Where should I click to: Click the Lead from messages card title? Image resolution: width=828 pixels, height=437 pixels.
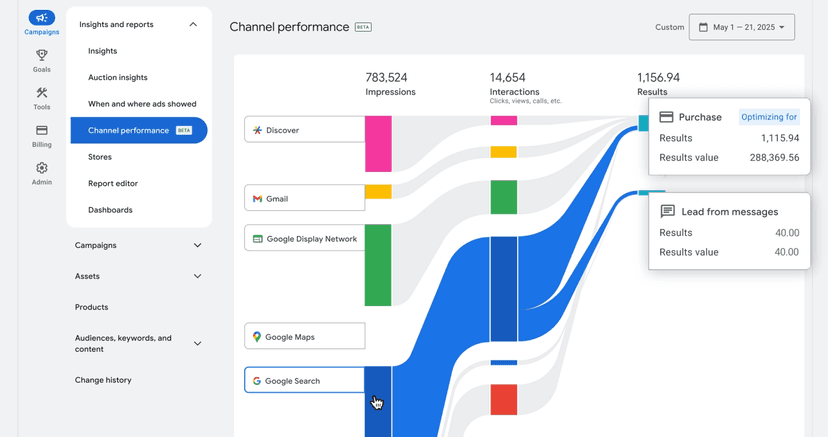(x=729, y=212)
